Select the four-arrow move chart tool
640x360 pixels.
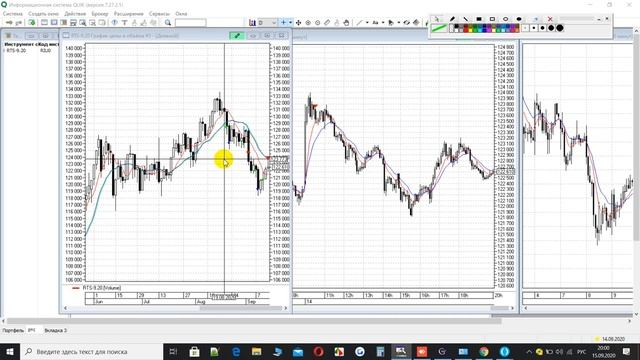point(298,23)
